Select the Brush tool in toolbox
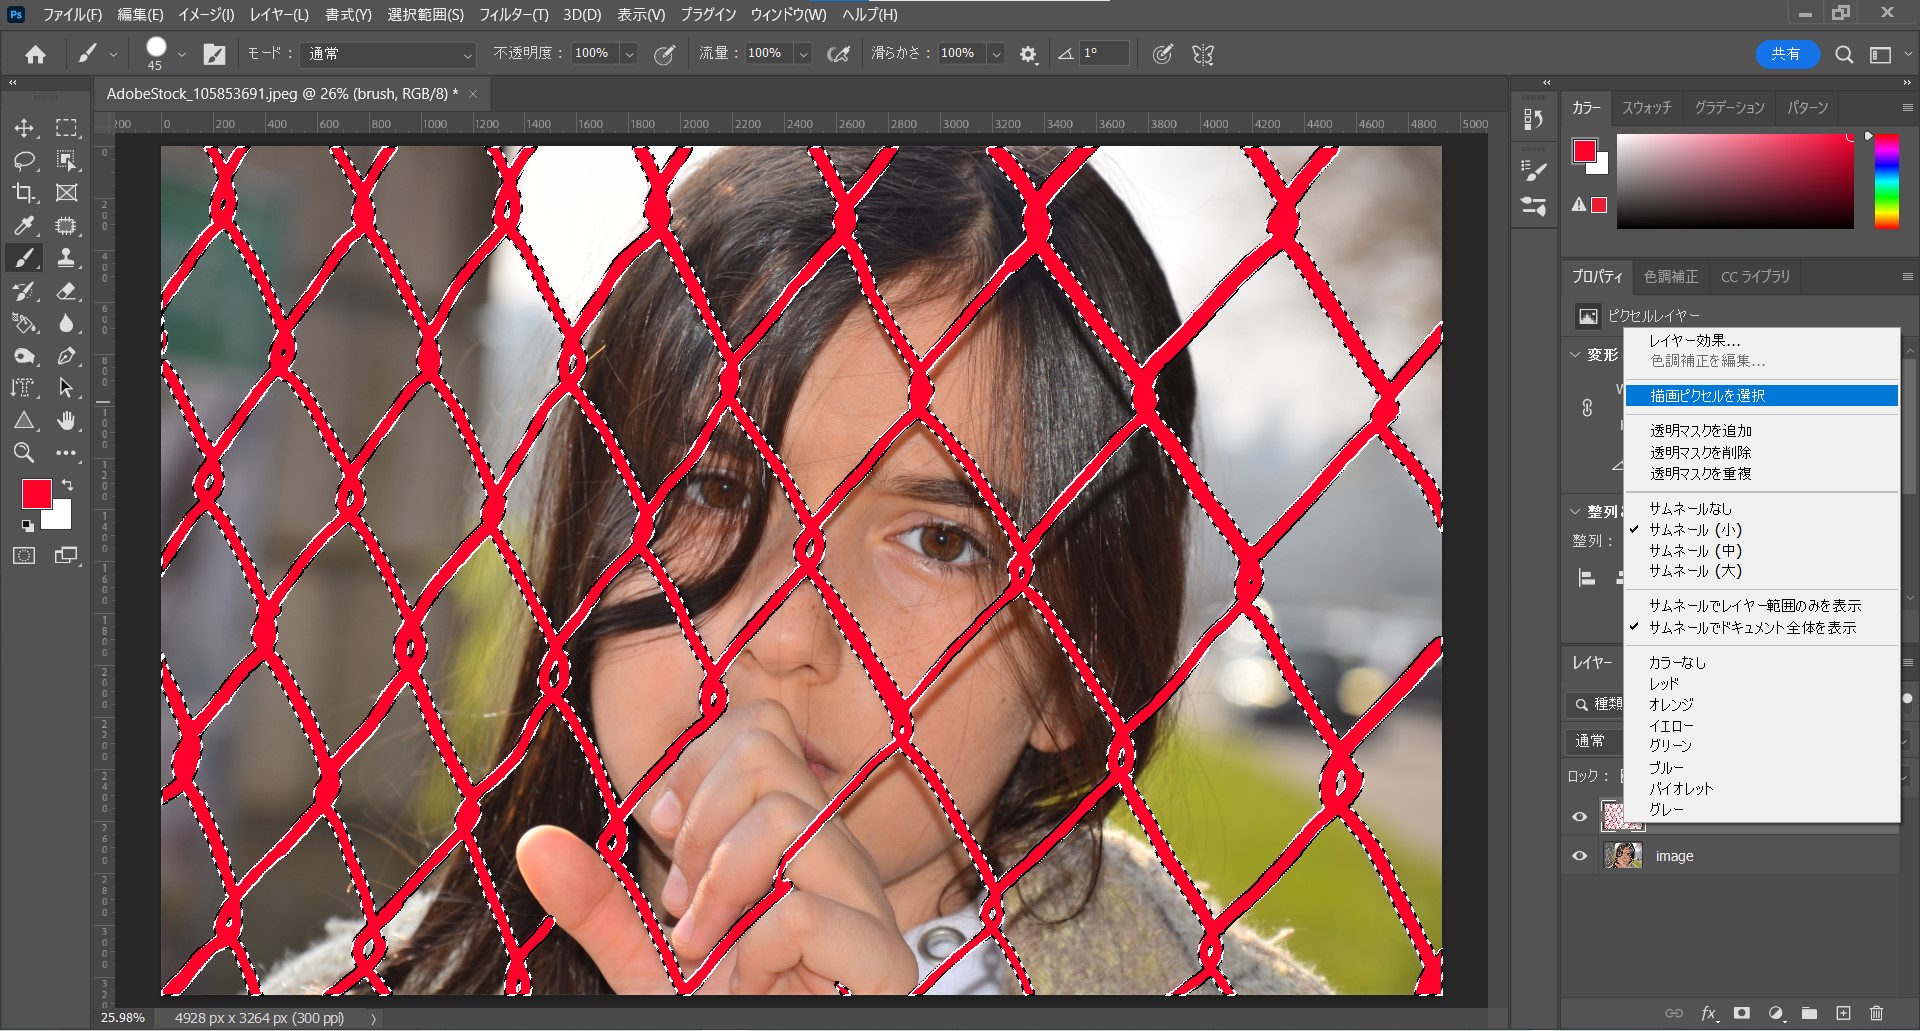This screenshot has width=1920, height=1031. coord(24,258)
